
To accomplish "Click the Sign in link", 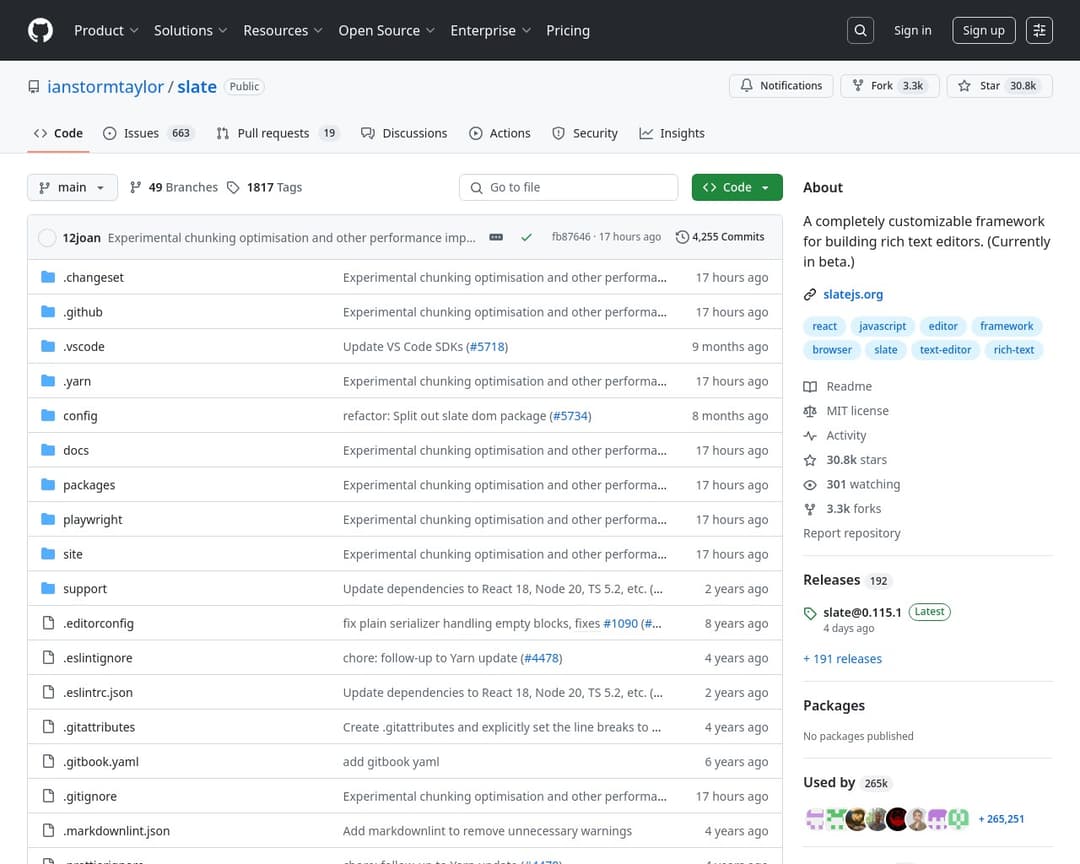I will pyautogui.click(x=913, y=30).
